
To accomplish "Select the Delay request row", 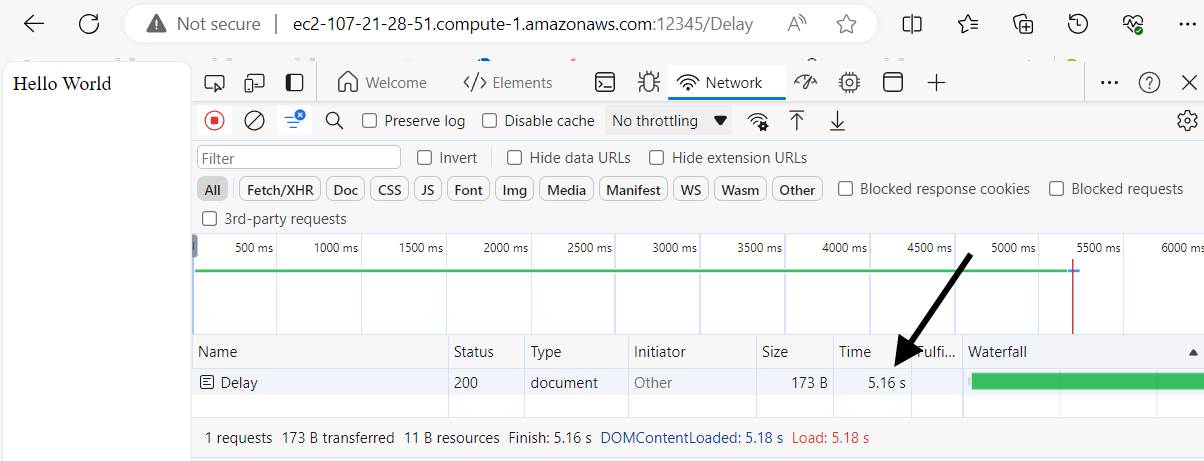I will pyautogui.click(x=240, y=382).
